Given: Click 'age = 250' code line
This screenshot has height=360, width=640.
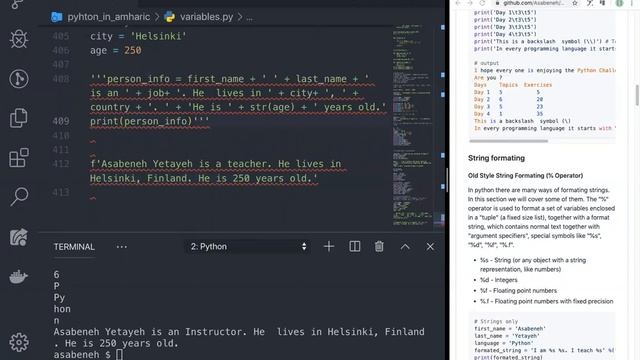Looking at the screenshot, I should [116, 50].
